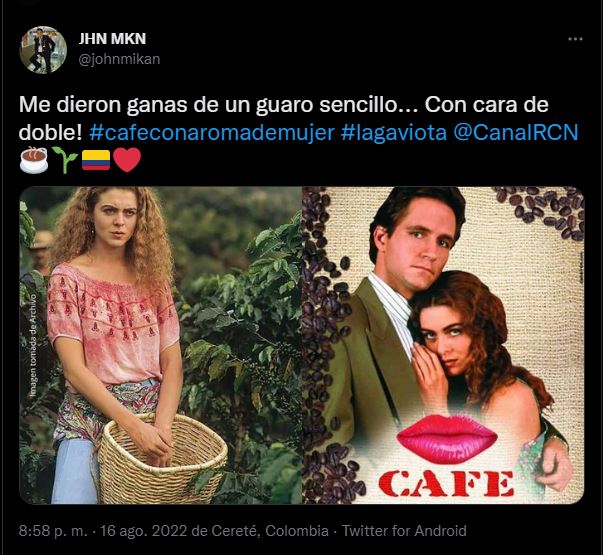
Task: Open the @johnmikan handle
Action: [x=119, y=59]
